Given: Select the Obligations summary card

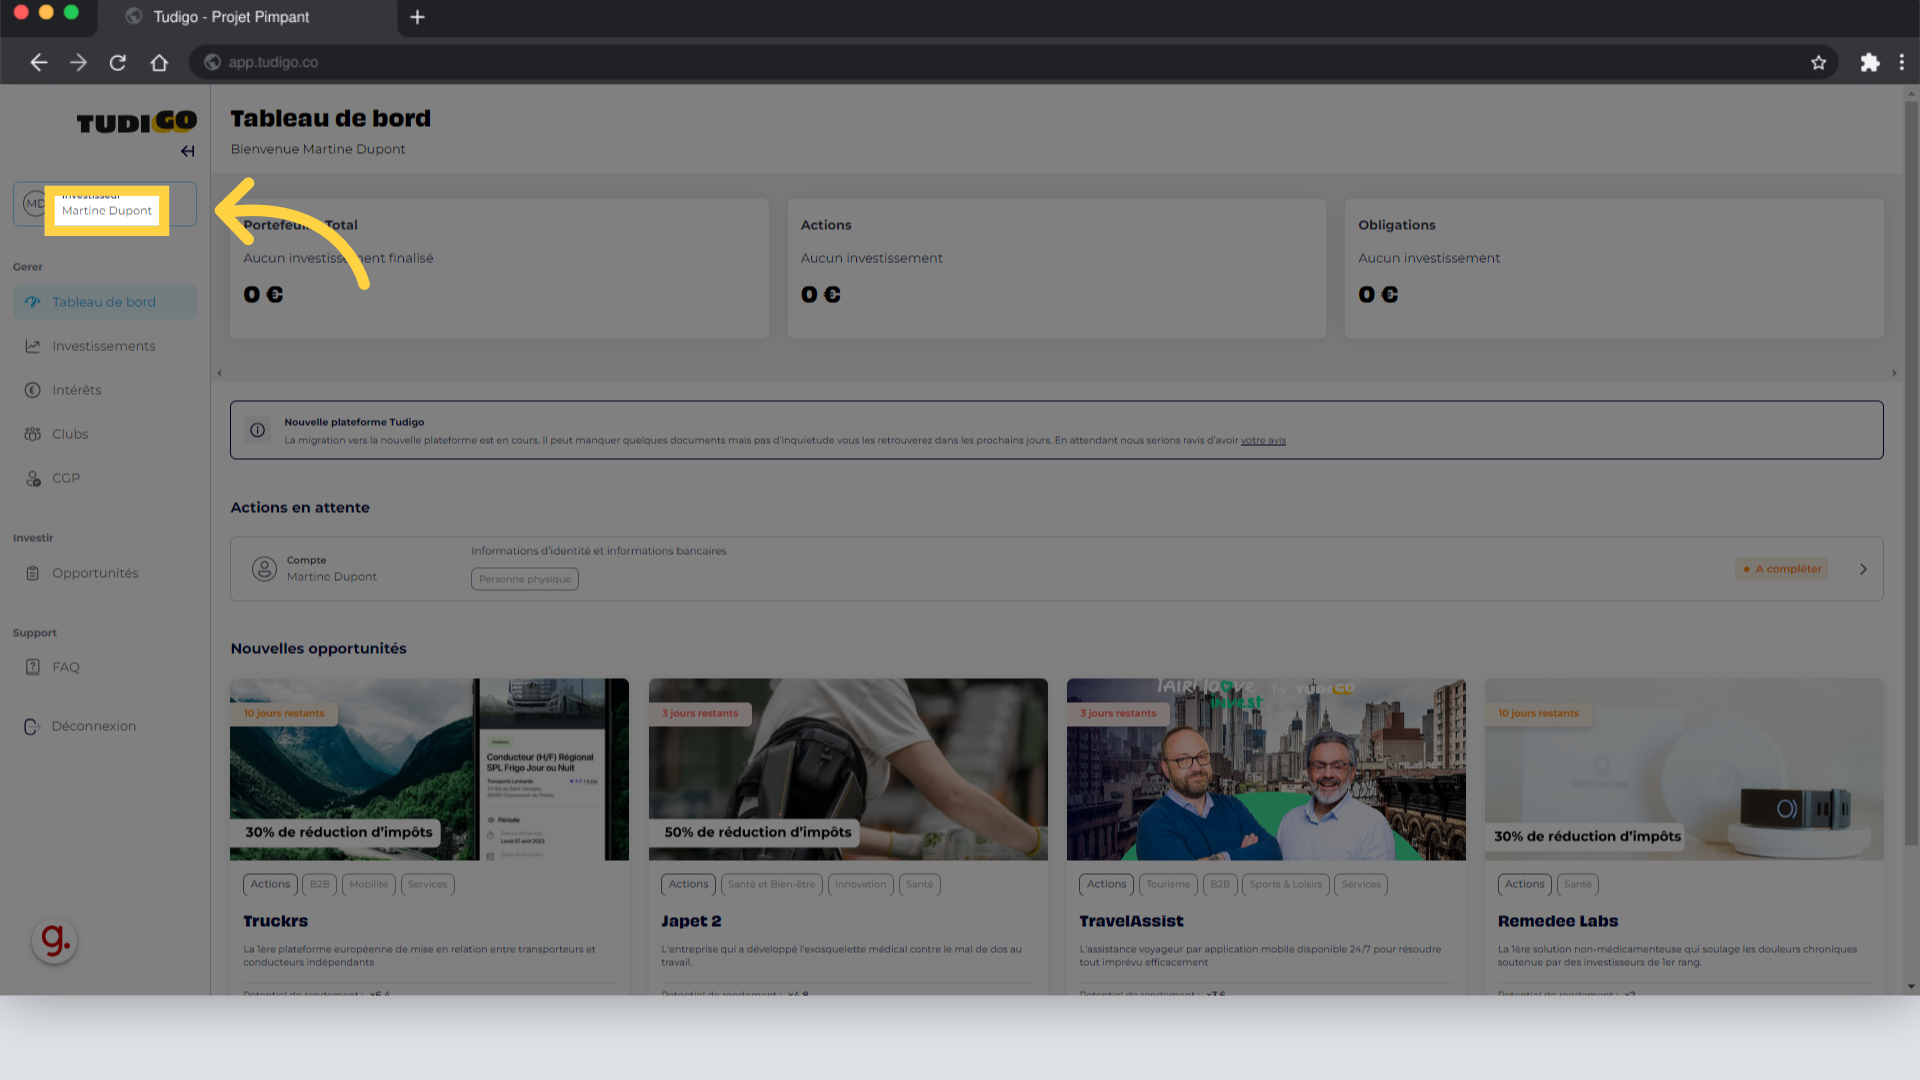Looking at the screenshot, I should pos(1614,268).
